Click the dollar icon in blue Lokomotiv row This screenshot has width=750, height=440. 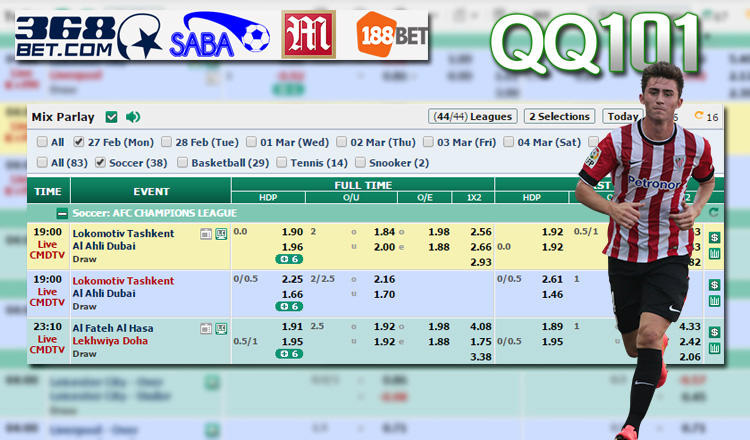[x=714, y=285]
